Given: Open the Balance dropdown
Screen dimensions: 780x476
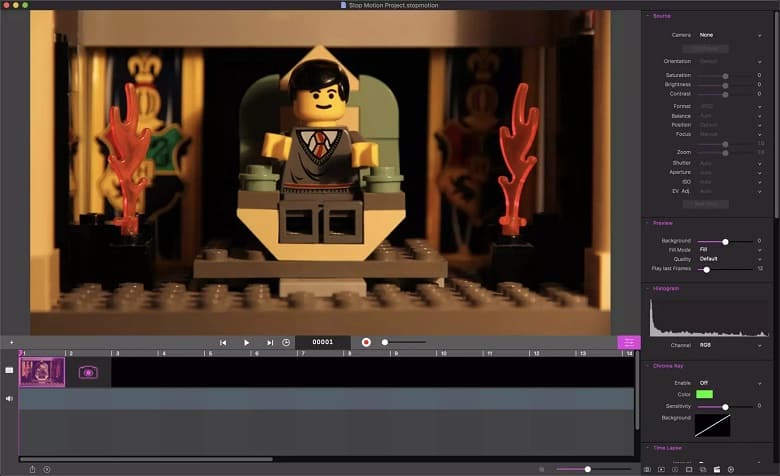Looking at the screenshot, I should pos(730,116).
